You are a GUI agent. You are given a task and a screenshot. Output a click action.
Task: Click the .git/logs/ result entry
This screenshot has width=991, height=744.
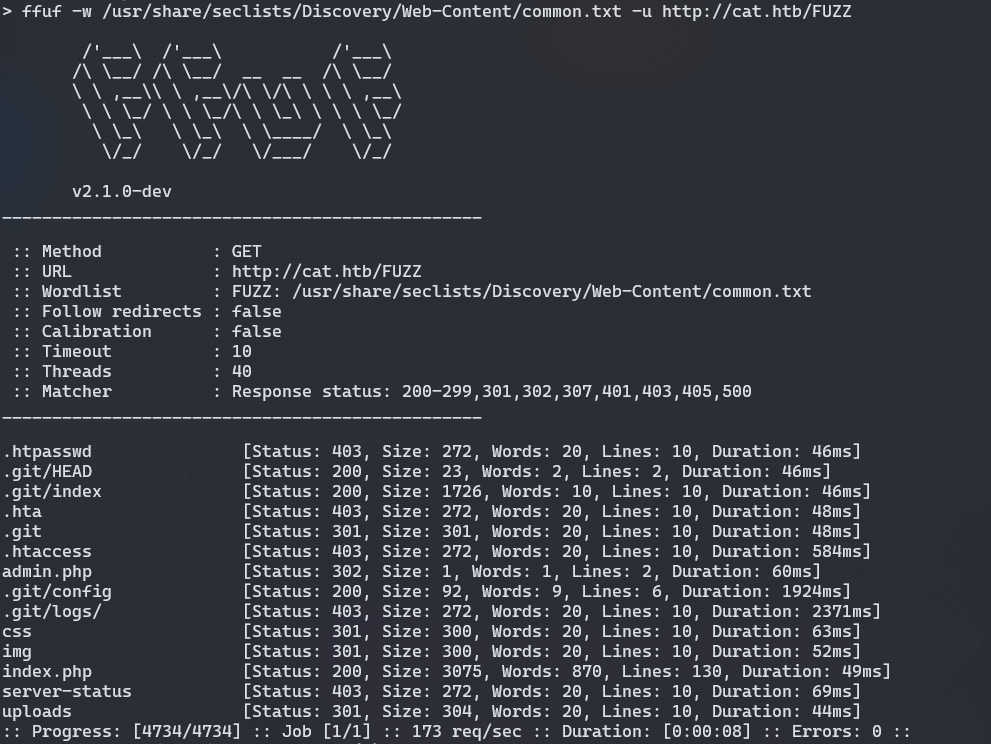click(52, 611)
